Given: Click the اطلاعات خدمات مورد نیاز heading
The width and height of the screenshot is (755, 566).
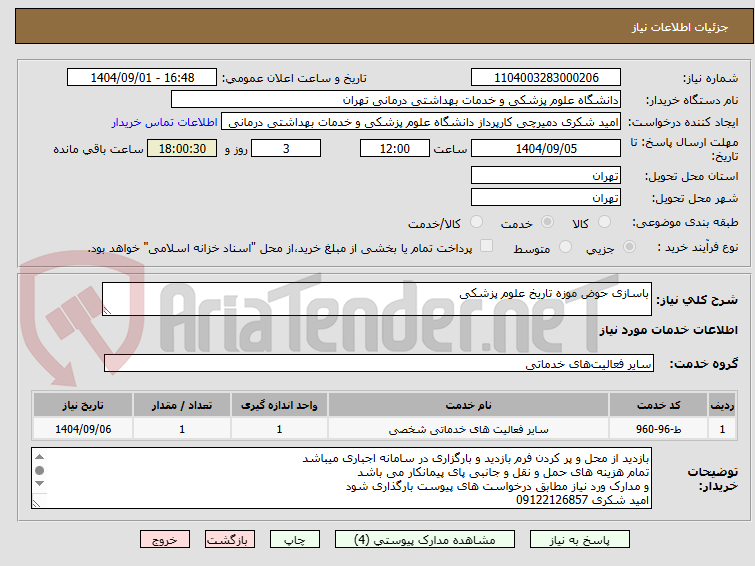Looking at the screenshot, I should pos(668,330).
